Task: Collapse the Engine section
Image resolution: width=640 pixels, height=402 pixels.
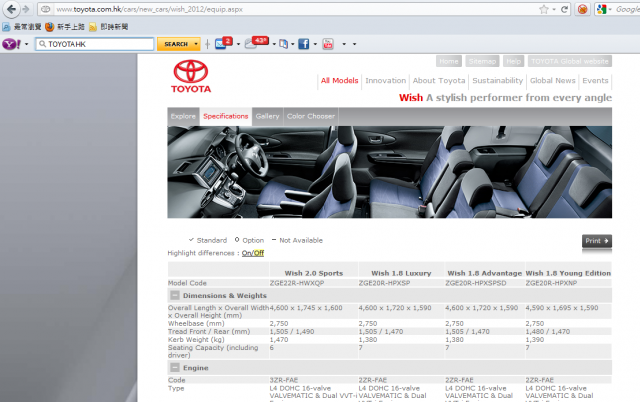Action: 175,367
